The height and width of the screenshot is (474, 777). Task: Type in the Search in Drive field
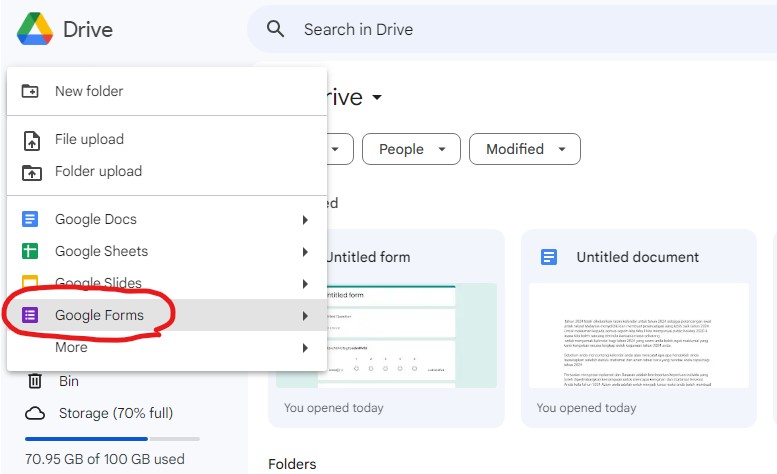[x=500, y=29]
